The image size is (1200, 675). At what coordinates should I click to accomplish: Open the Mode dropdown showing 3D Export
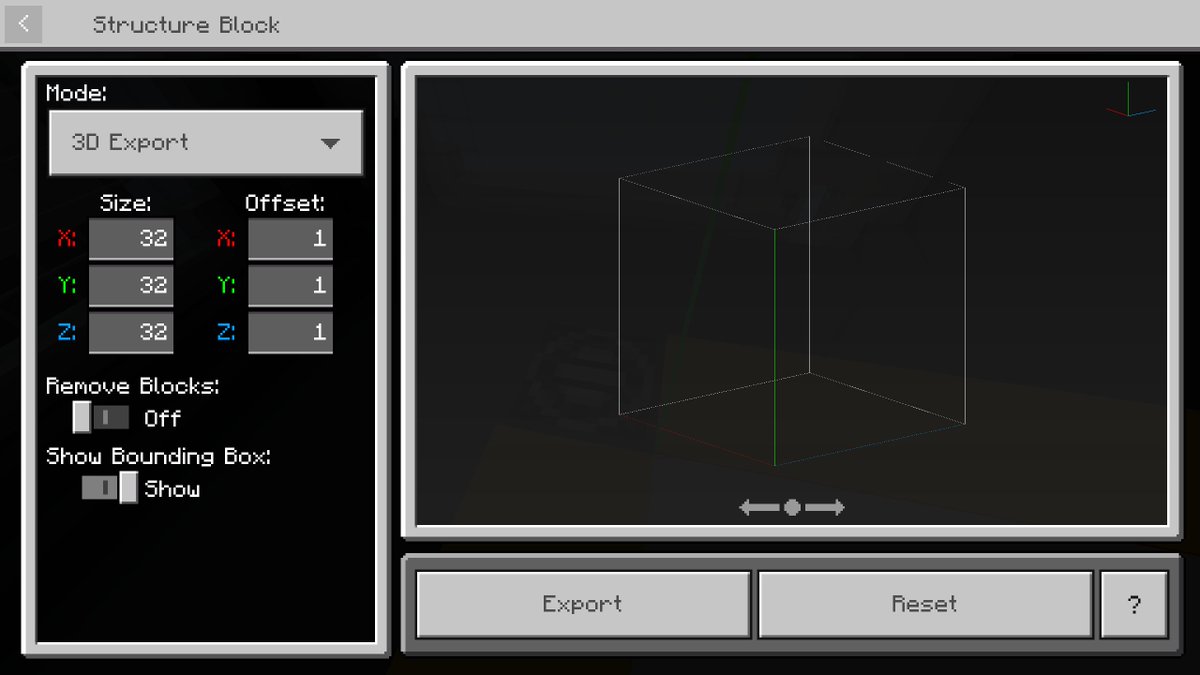click(206, 143)
